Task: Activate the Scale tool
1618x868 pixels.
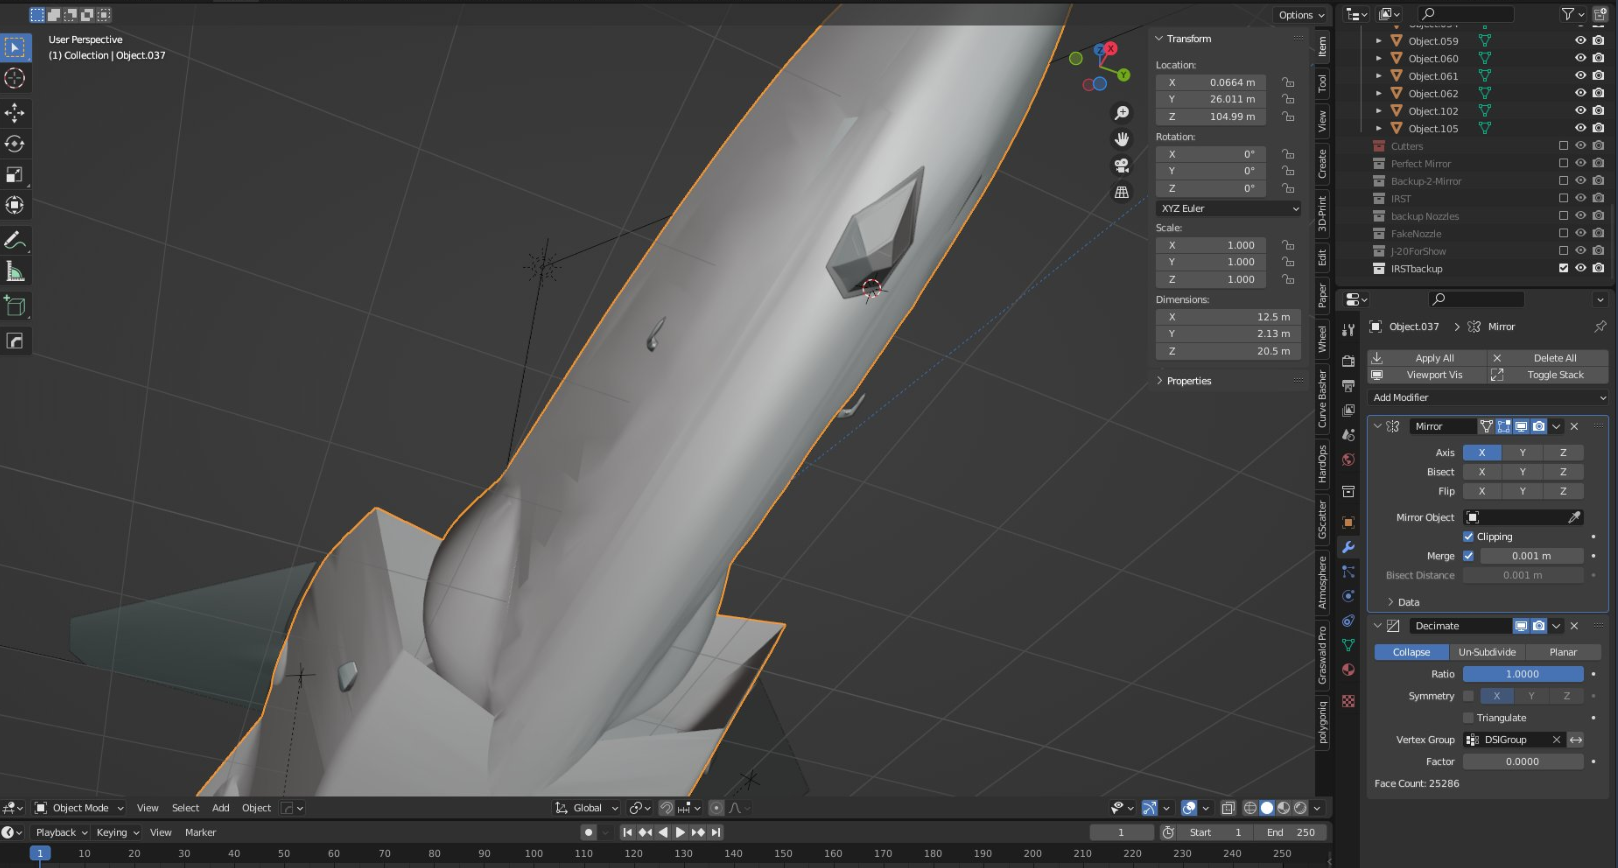Action: pyautogui.click(x=15, y=175)
